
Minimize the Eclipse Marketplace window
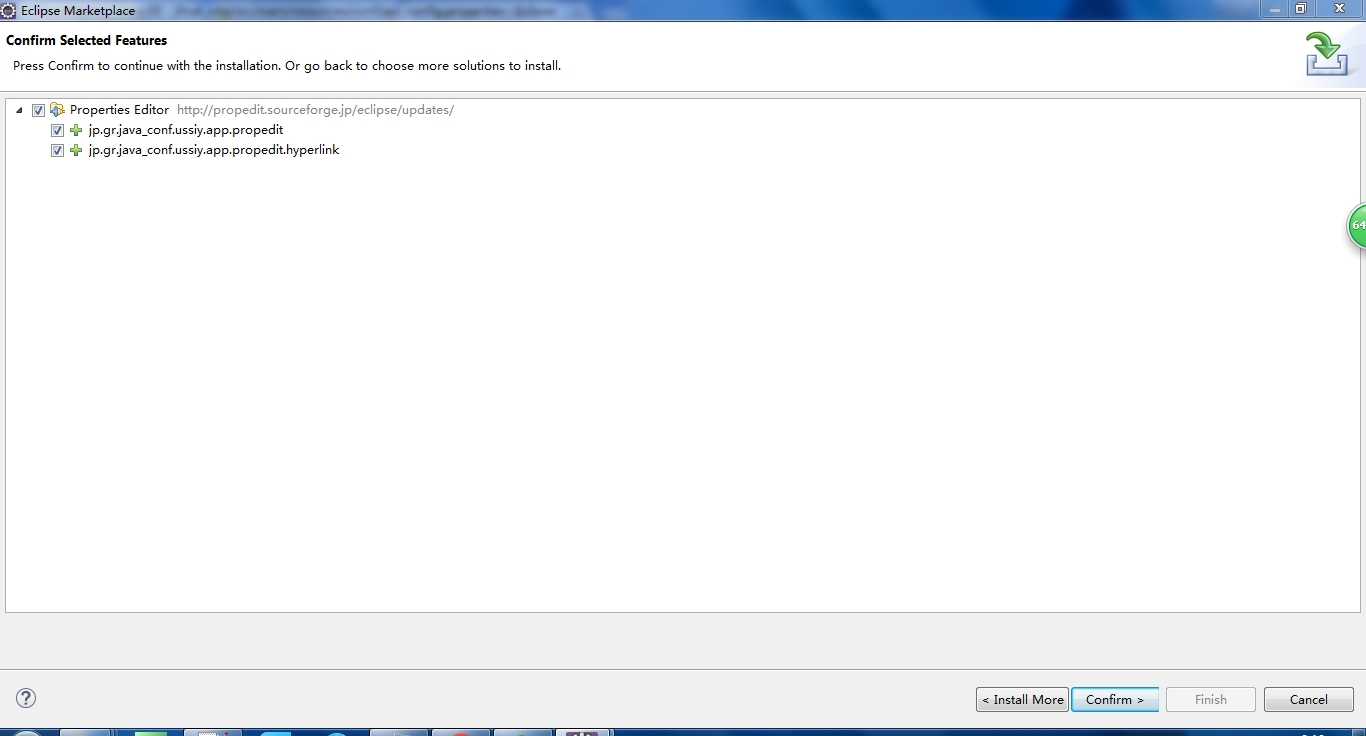click(x=1273, y=8)
